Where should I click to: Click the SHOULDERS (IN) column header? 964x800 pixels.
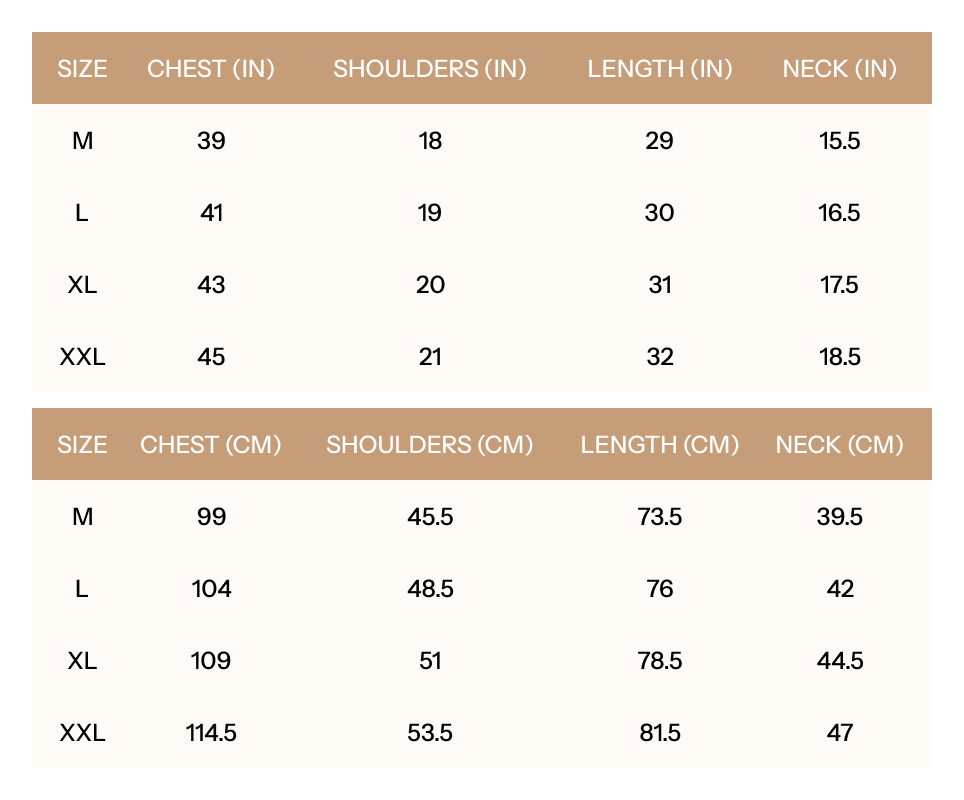[x=430, y=69]
